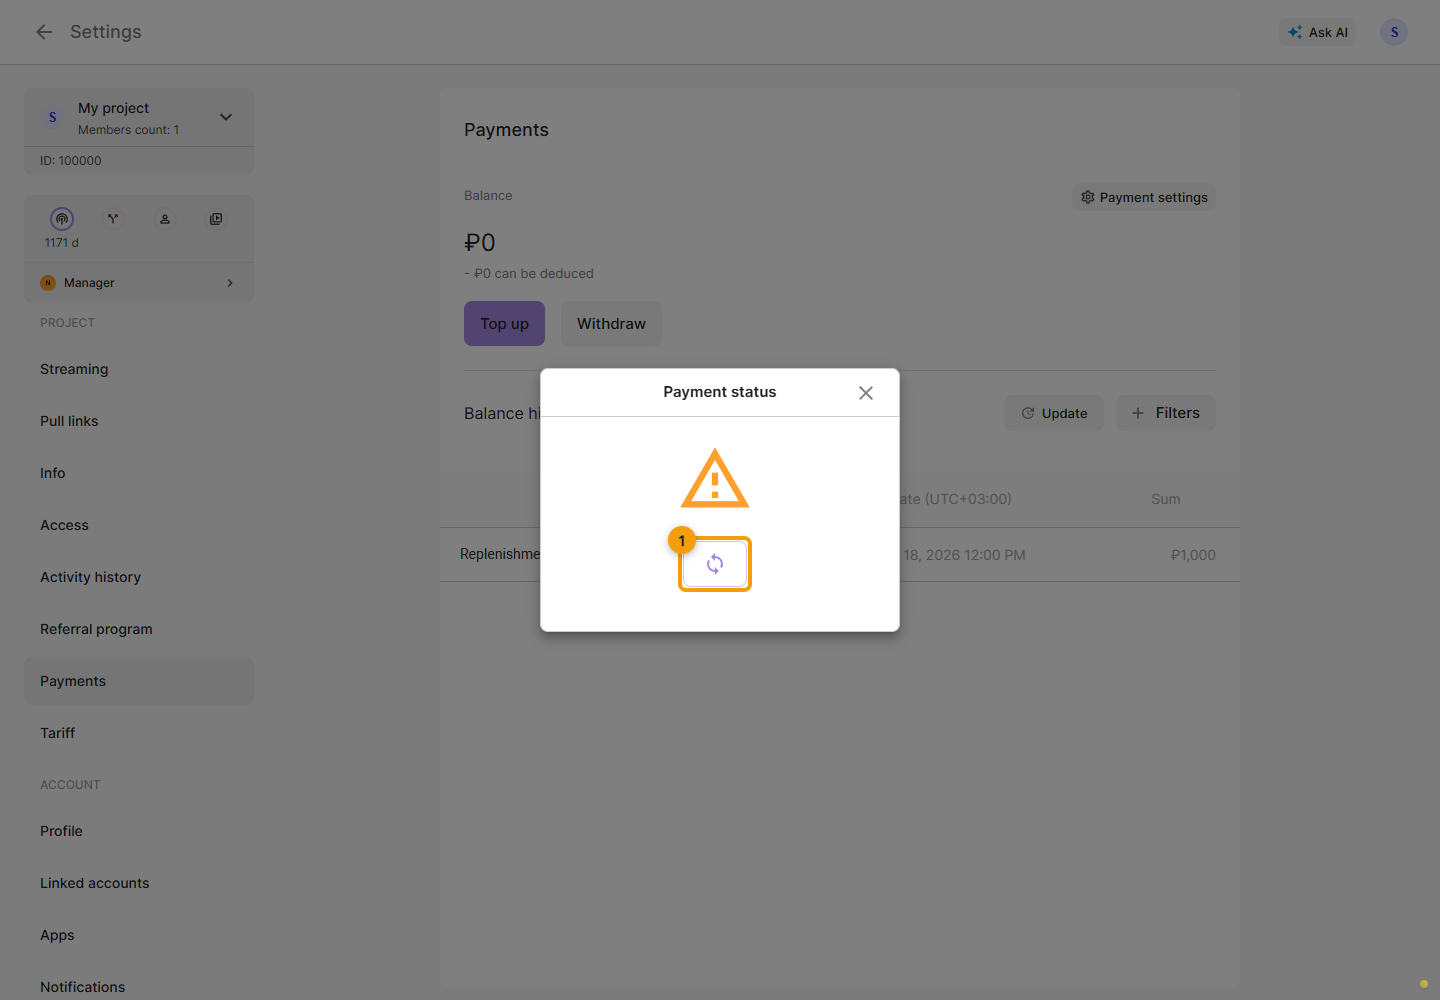Click the Top up button
This screenshot has width=1440, height=1000.
click(504, 324)
